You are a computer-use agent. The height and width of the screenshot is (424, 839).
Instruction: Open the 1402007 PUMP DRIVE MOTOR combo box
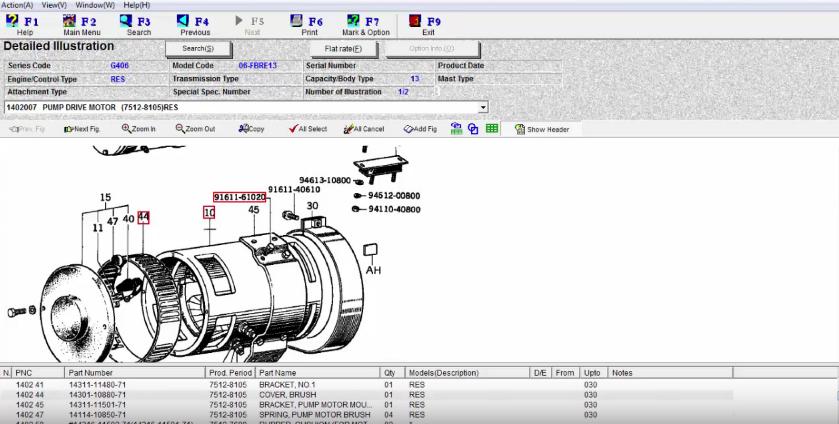point(246,107)
